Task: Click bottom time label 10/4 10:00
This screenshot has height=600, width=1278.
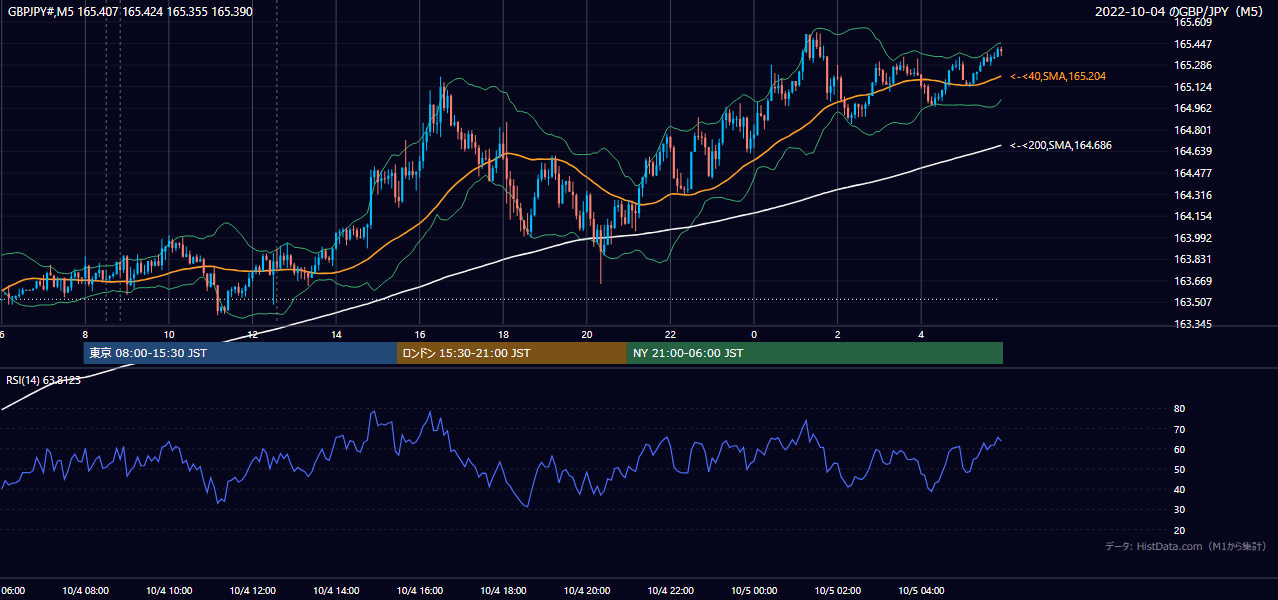Action: point(168,590)
